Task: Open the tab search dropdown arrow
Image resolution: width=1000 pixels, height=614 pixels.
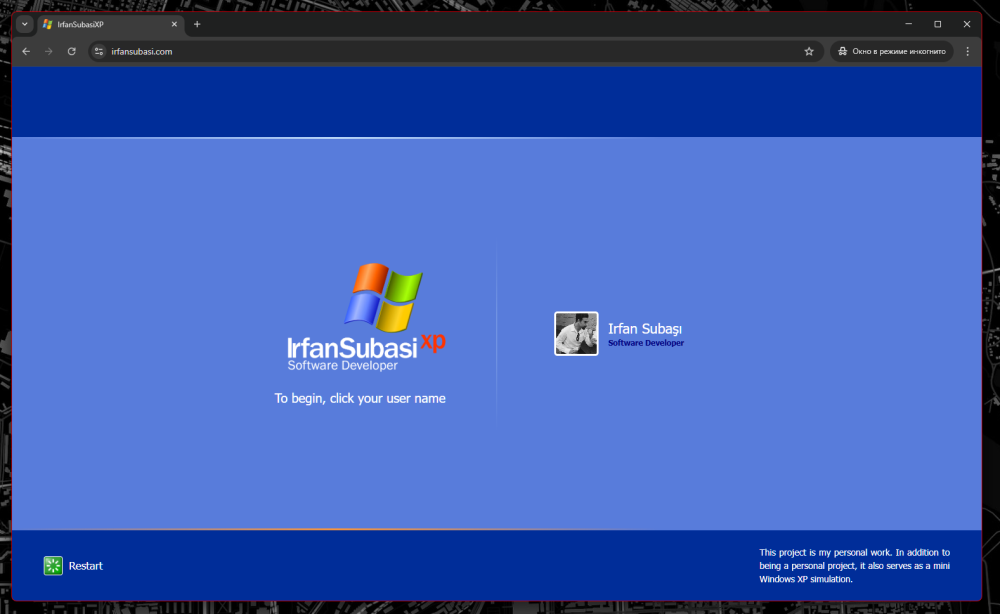Action: pos(25,24)
